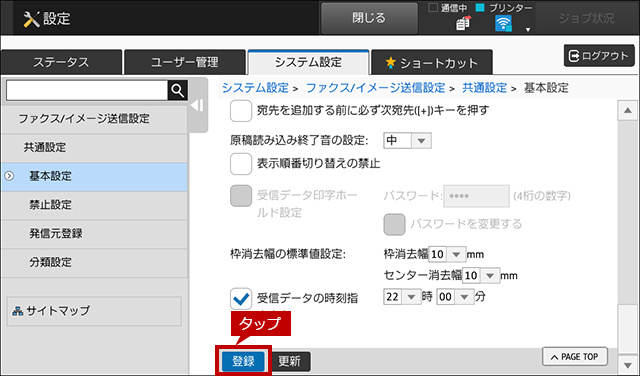
Task: Open 分類設定 in the sidebar
Action: [x=94, y=263]
